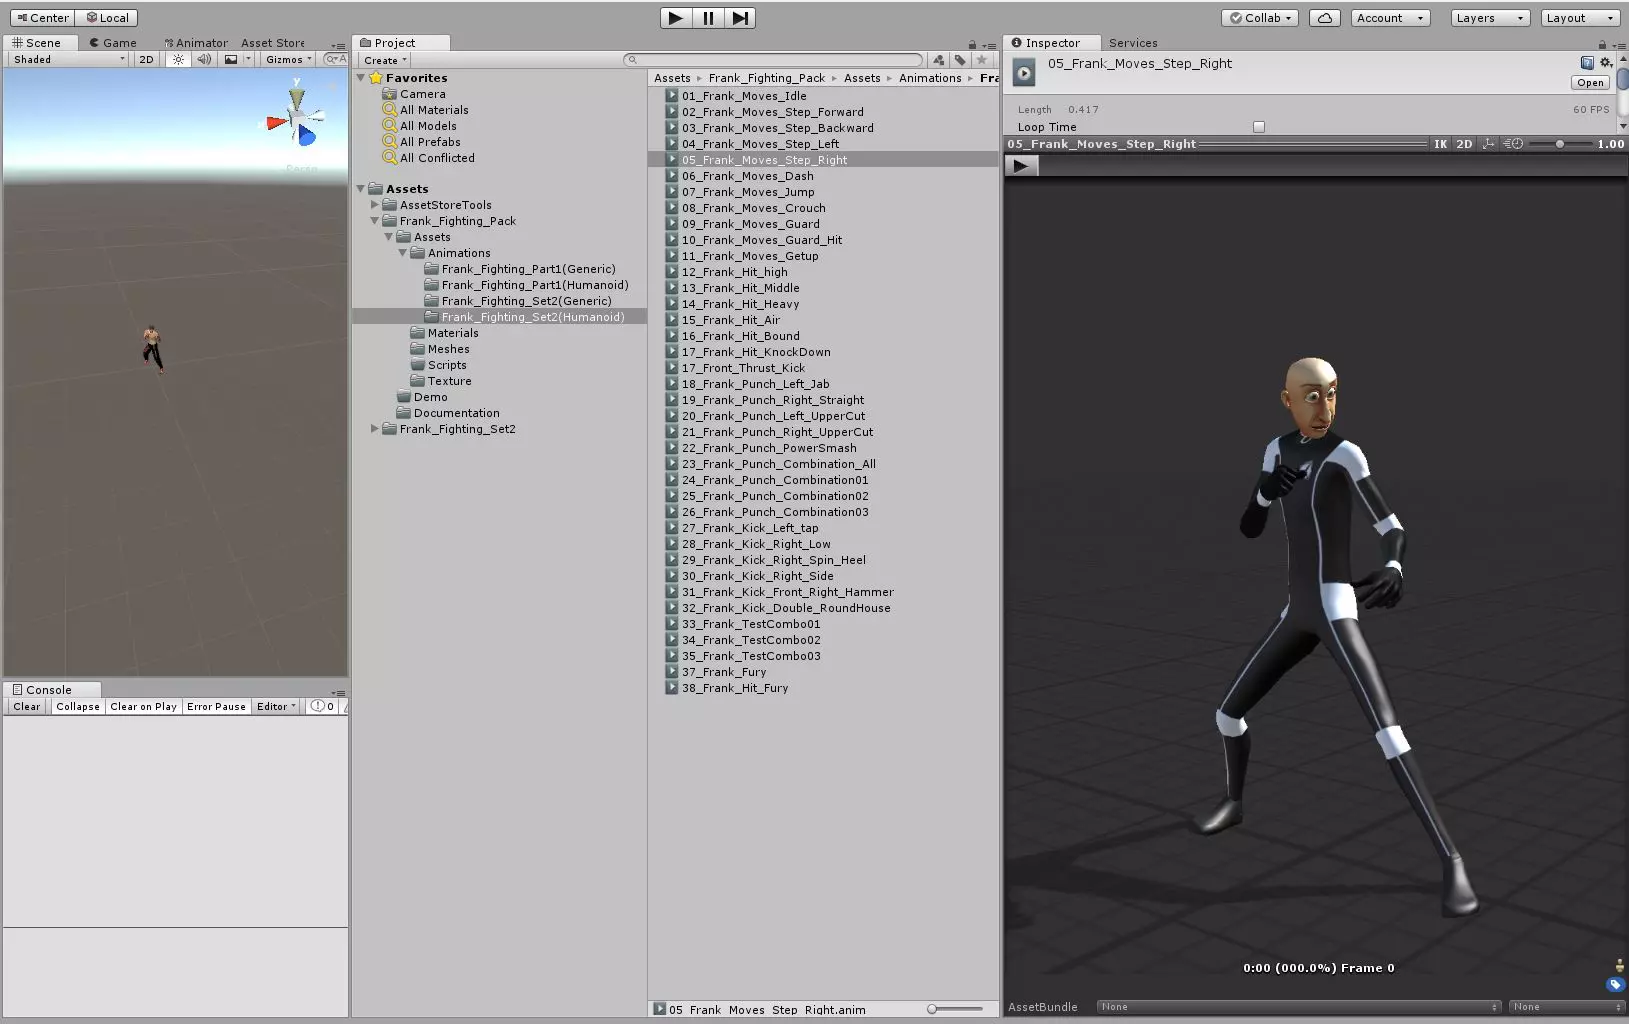
Task: Toggle IK in the animation preview
Action: coord(1440,144)
